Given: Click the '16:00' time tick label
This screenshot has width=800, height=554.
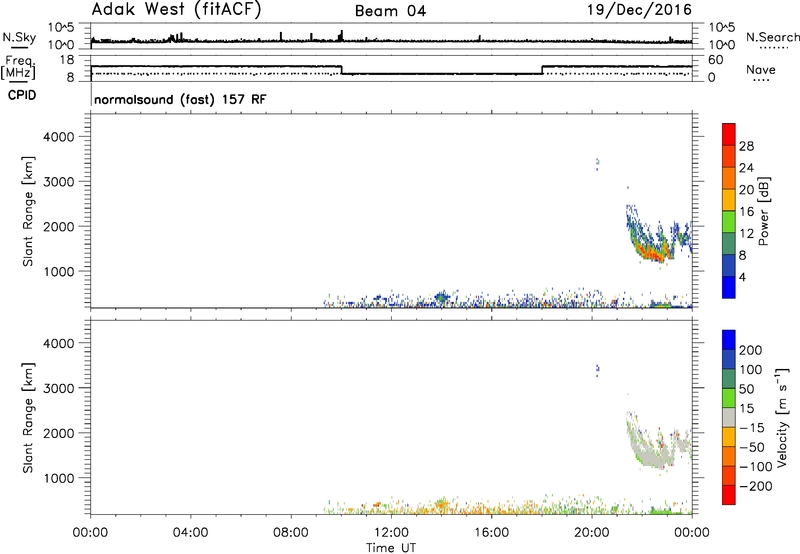Looking at the screenshot, I should pos(491,533).
